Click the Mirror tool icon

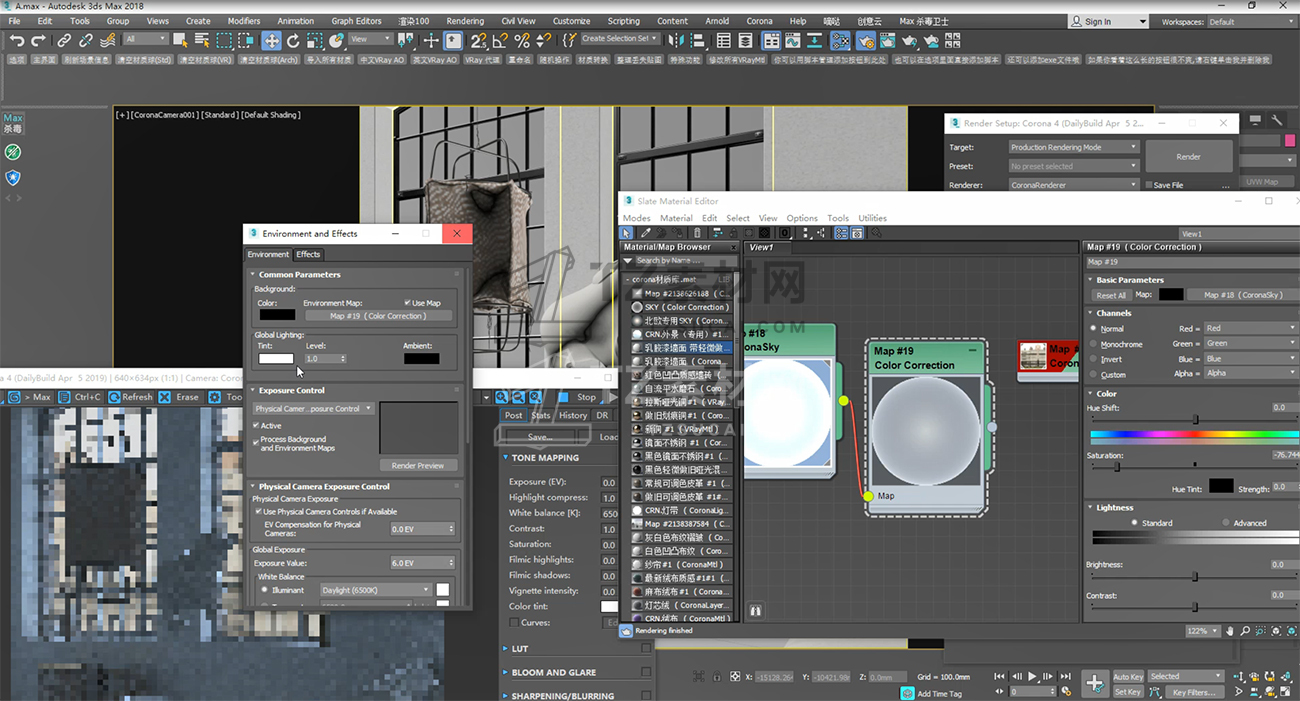(678, 40)
